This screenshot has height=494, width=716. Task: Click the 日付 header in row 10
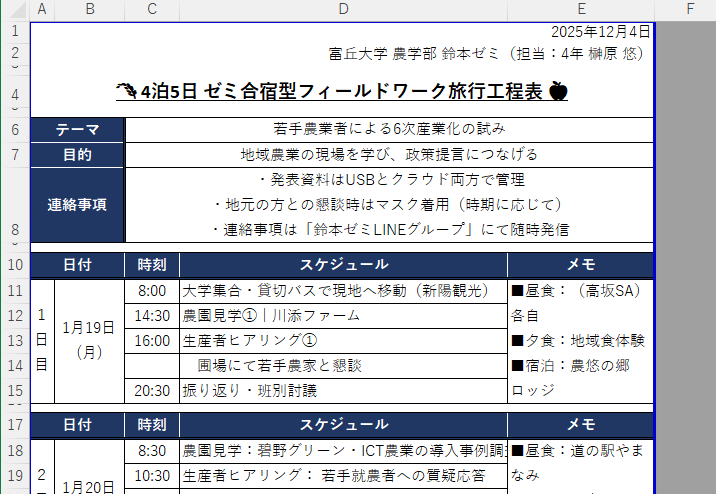tap(77, 265)
